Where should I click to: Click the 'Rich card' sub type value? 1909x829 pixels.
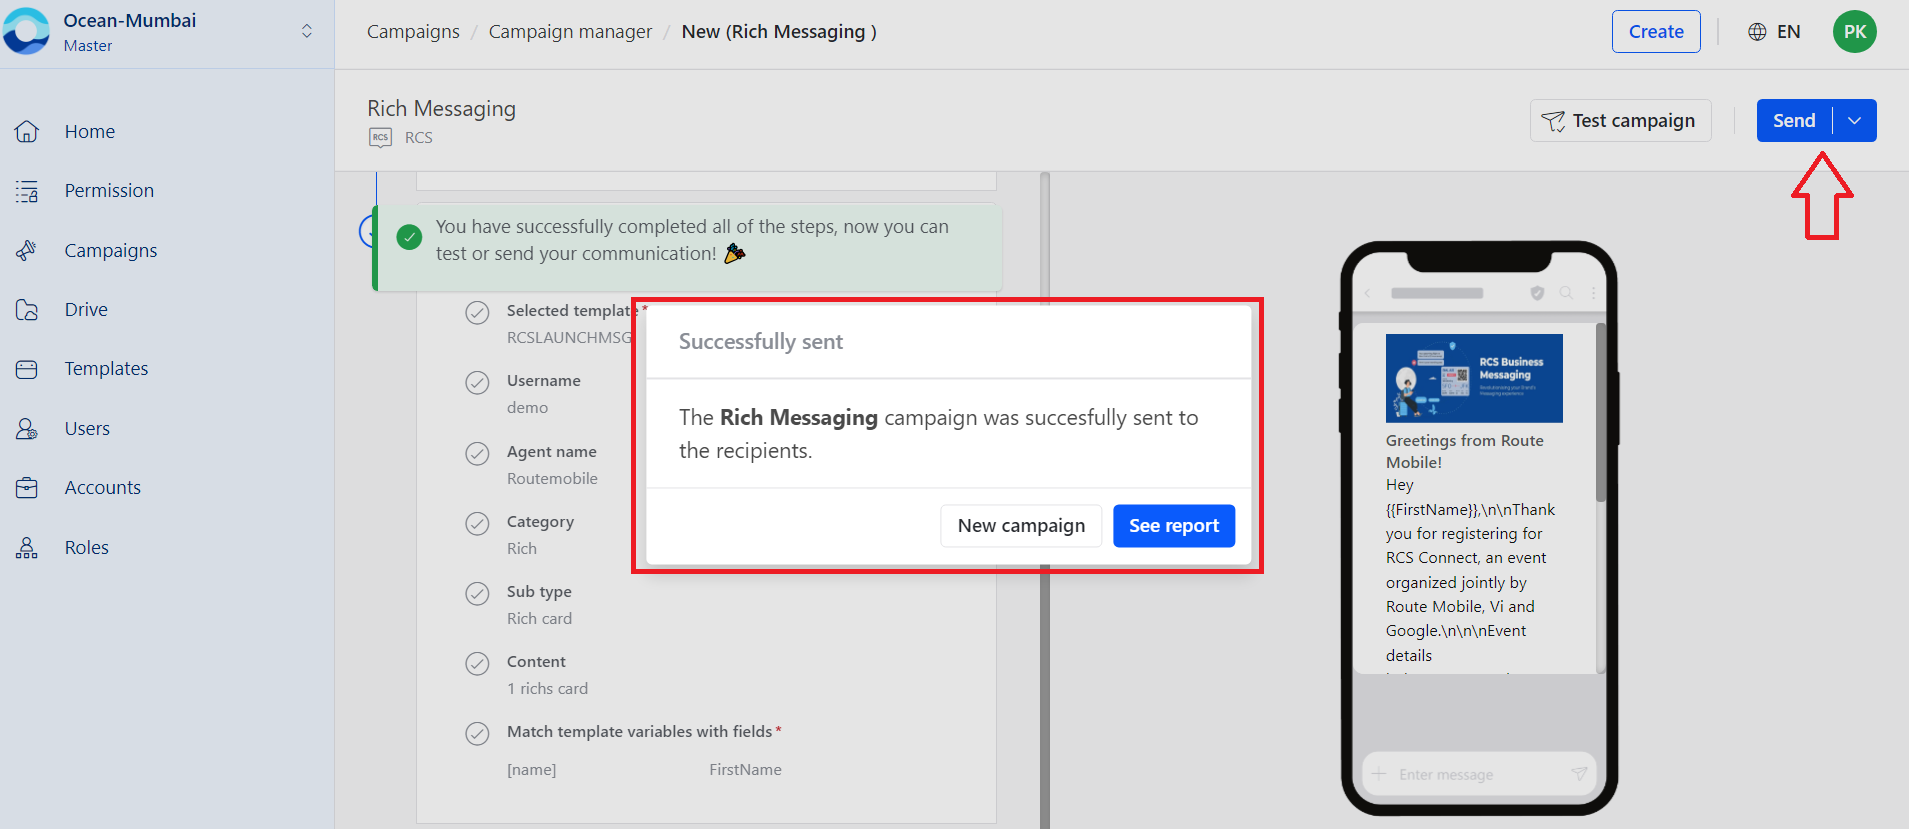[539, 619]
